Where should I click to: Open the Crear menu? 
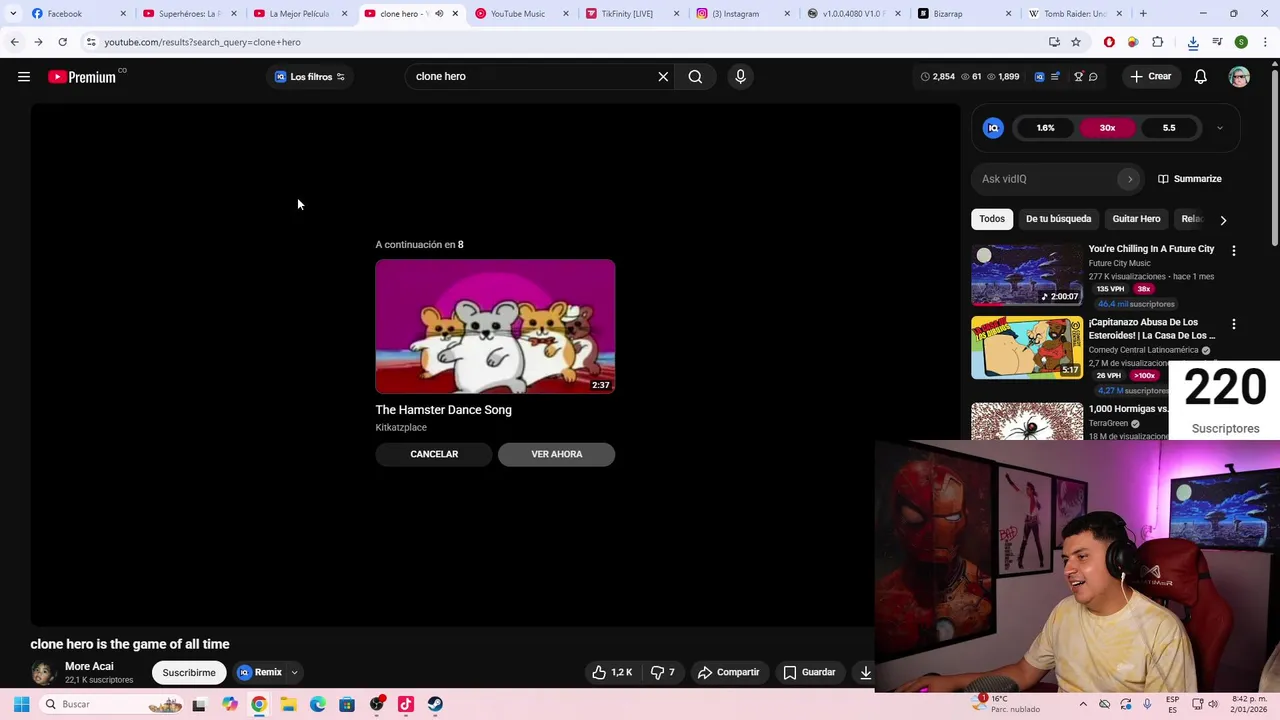pos(1150,77)
